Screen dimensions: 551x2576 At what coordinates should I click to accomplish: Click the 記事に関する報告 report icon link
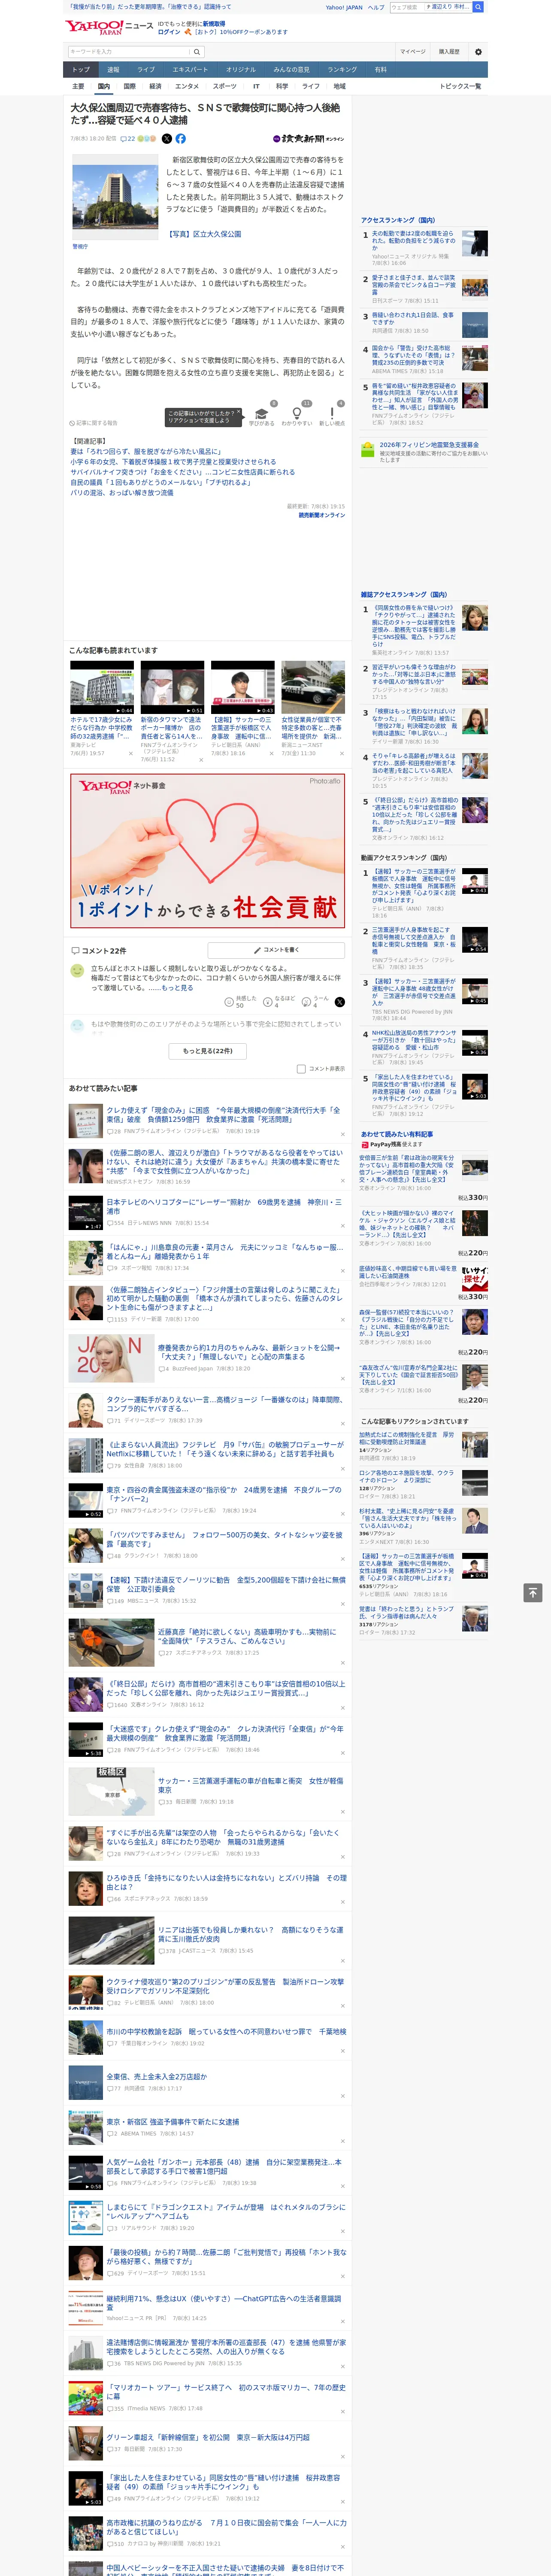tap(93, 423)
